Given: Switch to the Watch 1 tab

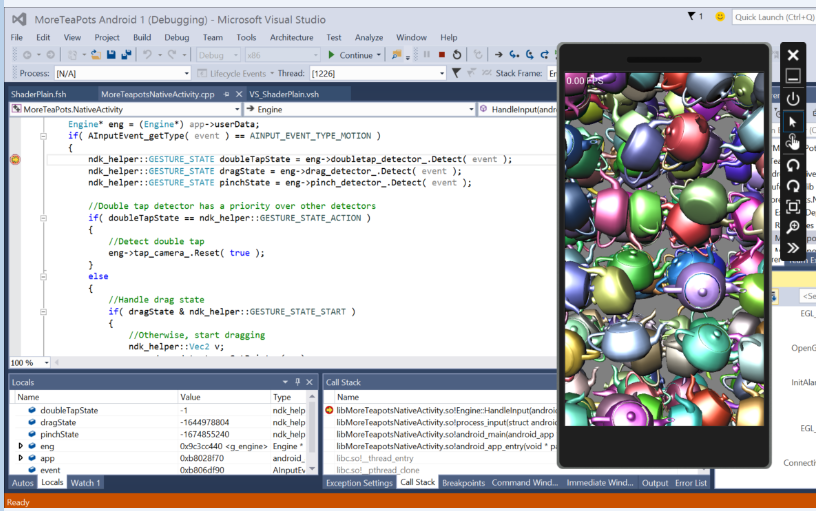Looking at the screenshot, I should [85, 483].
